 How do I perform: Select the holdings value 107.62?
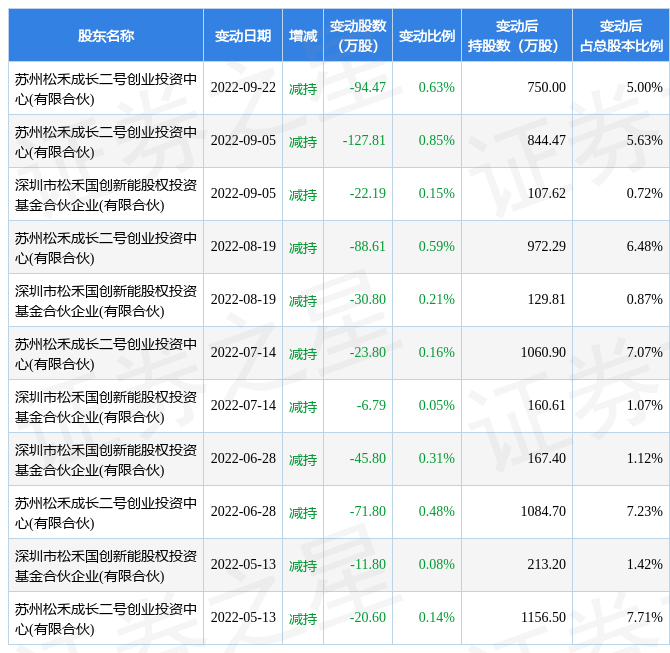[x=546, y=194]
